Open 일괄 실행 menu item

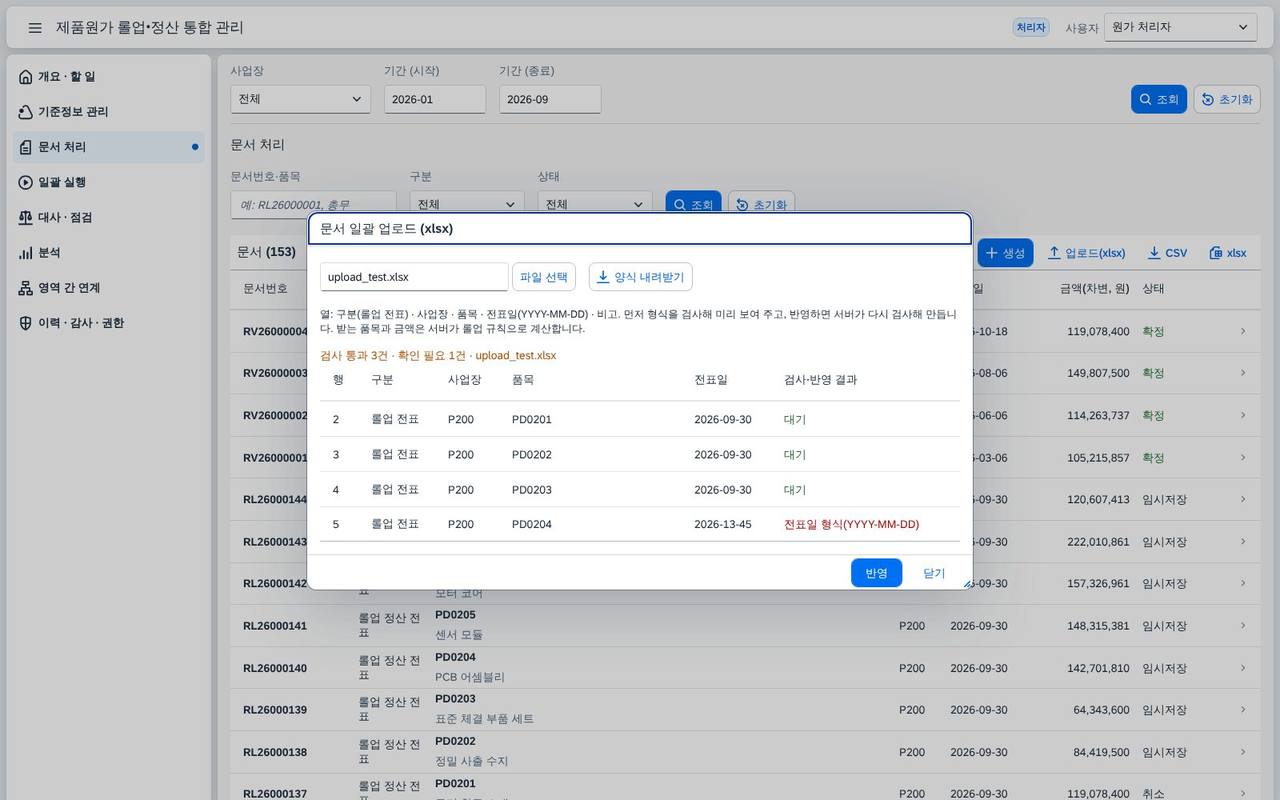tap(108, 182)
